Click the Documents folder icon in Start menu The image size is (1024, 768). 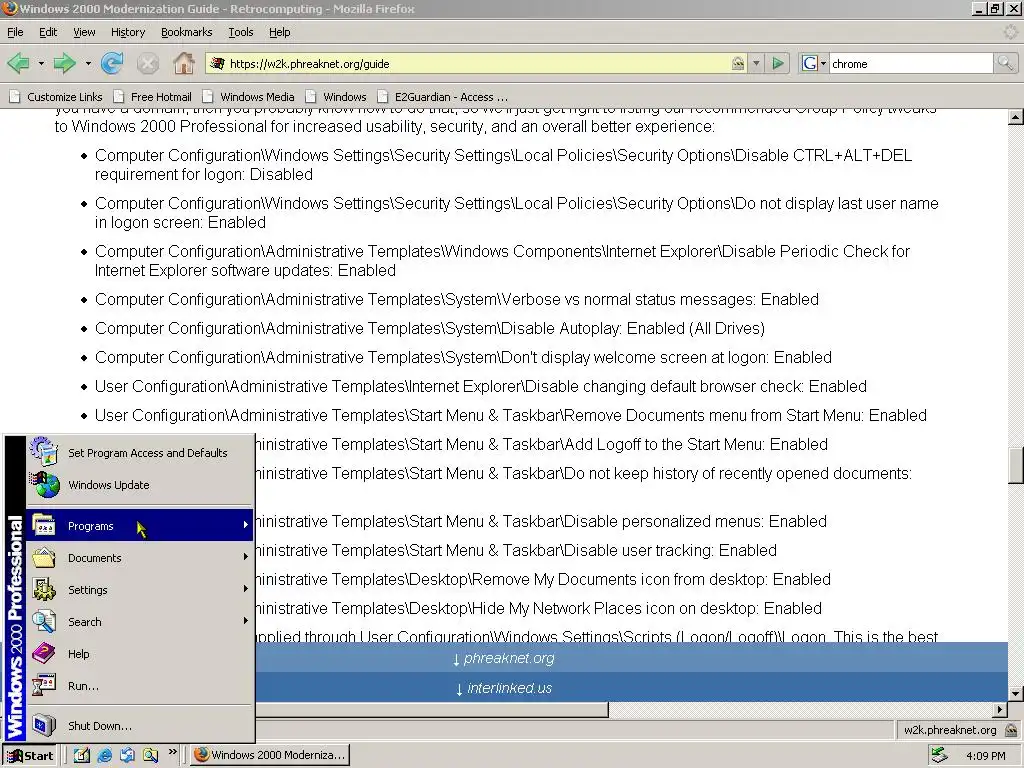(44, 558)
